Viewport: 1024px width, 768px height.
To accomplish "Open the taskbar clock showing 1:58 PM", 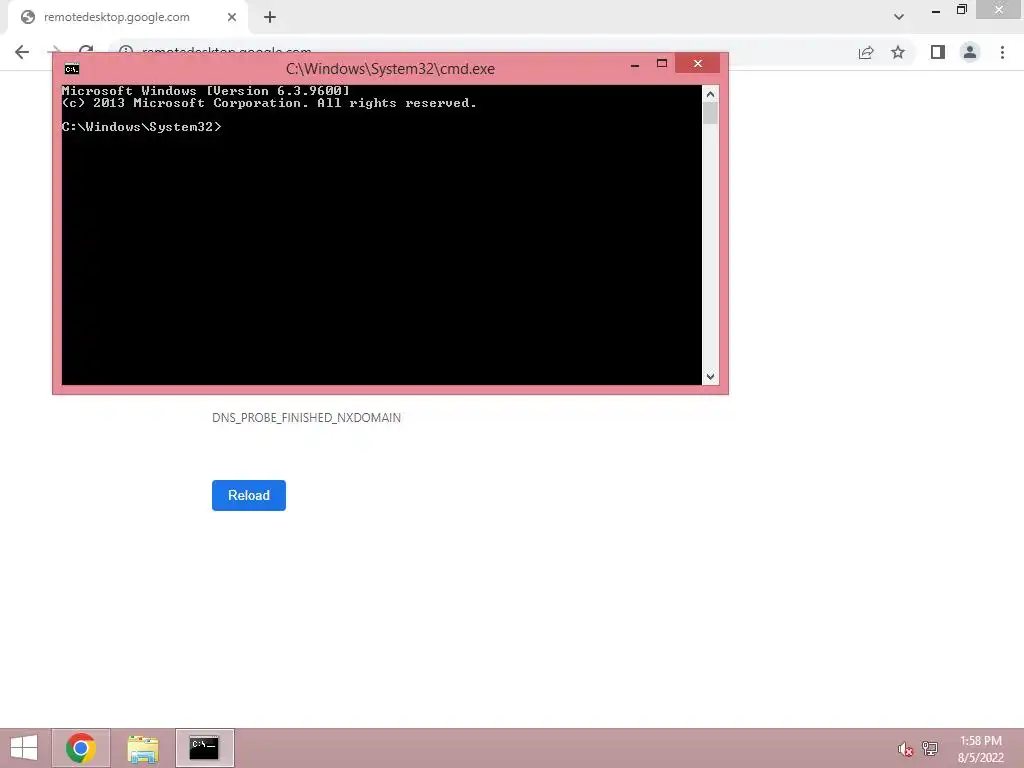I will click(981, 749).
